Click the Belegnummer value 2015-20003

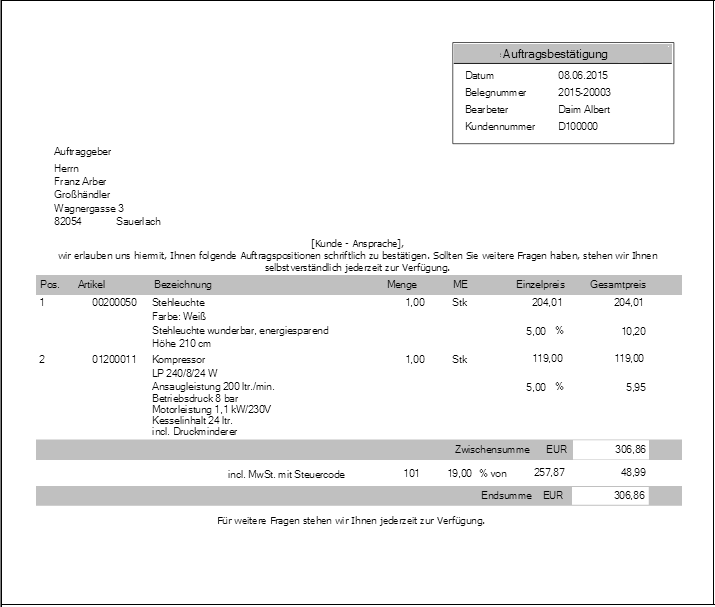[x=586, y=93]
